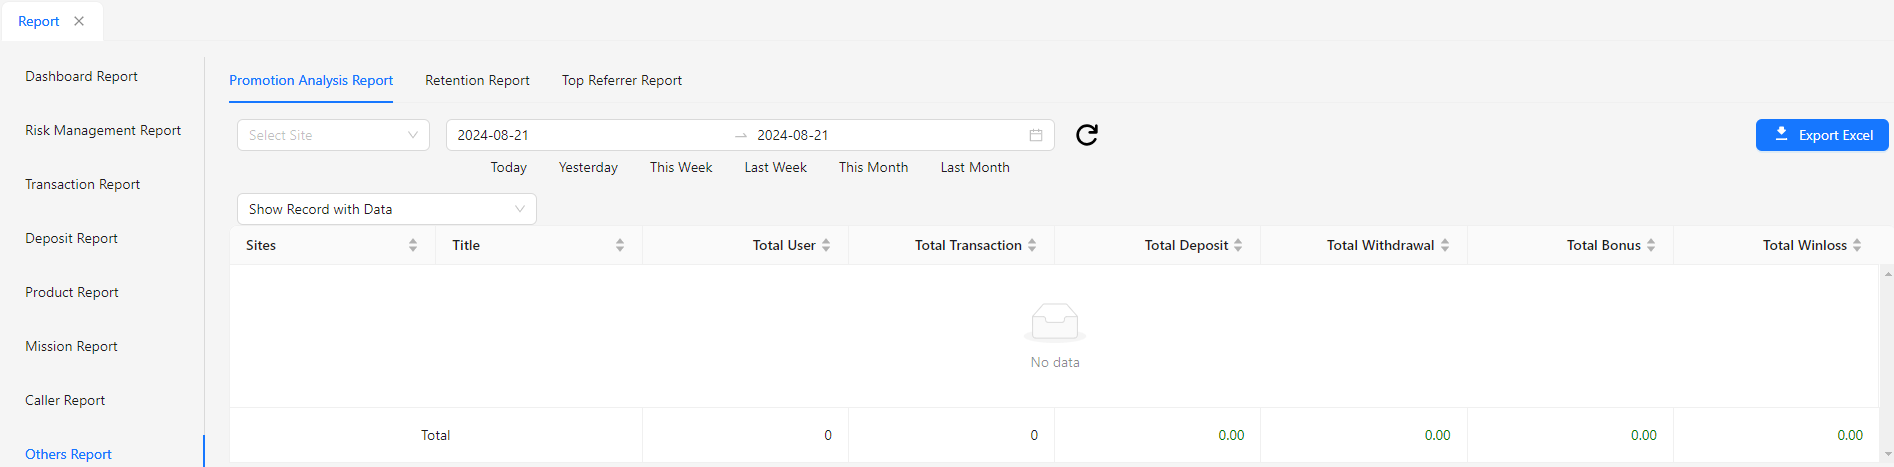The width and height of the screenshot is (1894, 467).
Task: Sort by Total User column arrows
Action: [x=826, y=245]
